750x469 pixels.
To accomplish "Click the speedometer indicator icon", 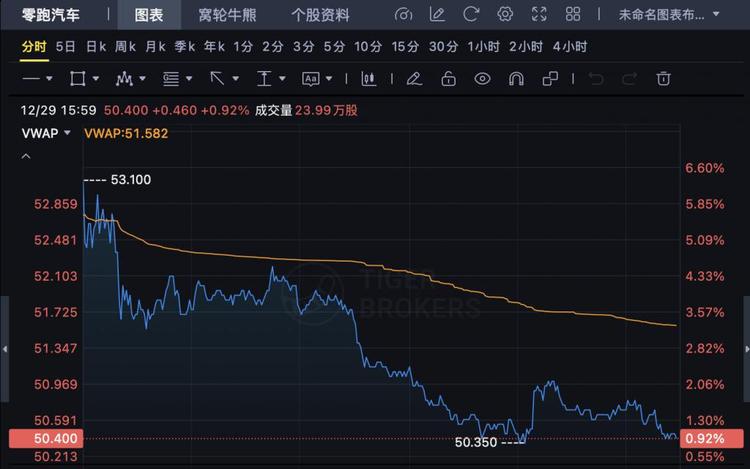I will (403, 15).
